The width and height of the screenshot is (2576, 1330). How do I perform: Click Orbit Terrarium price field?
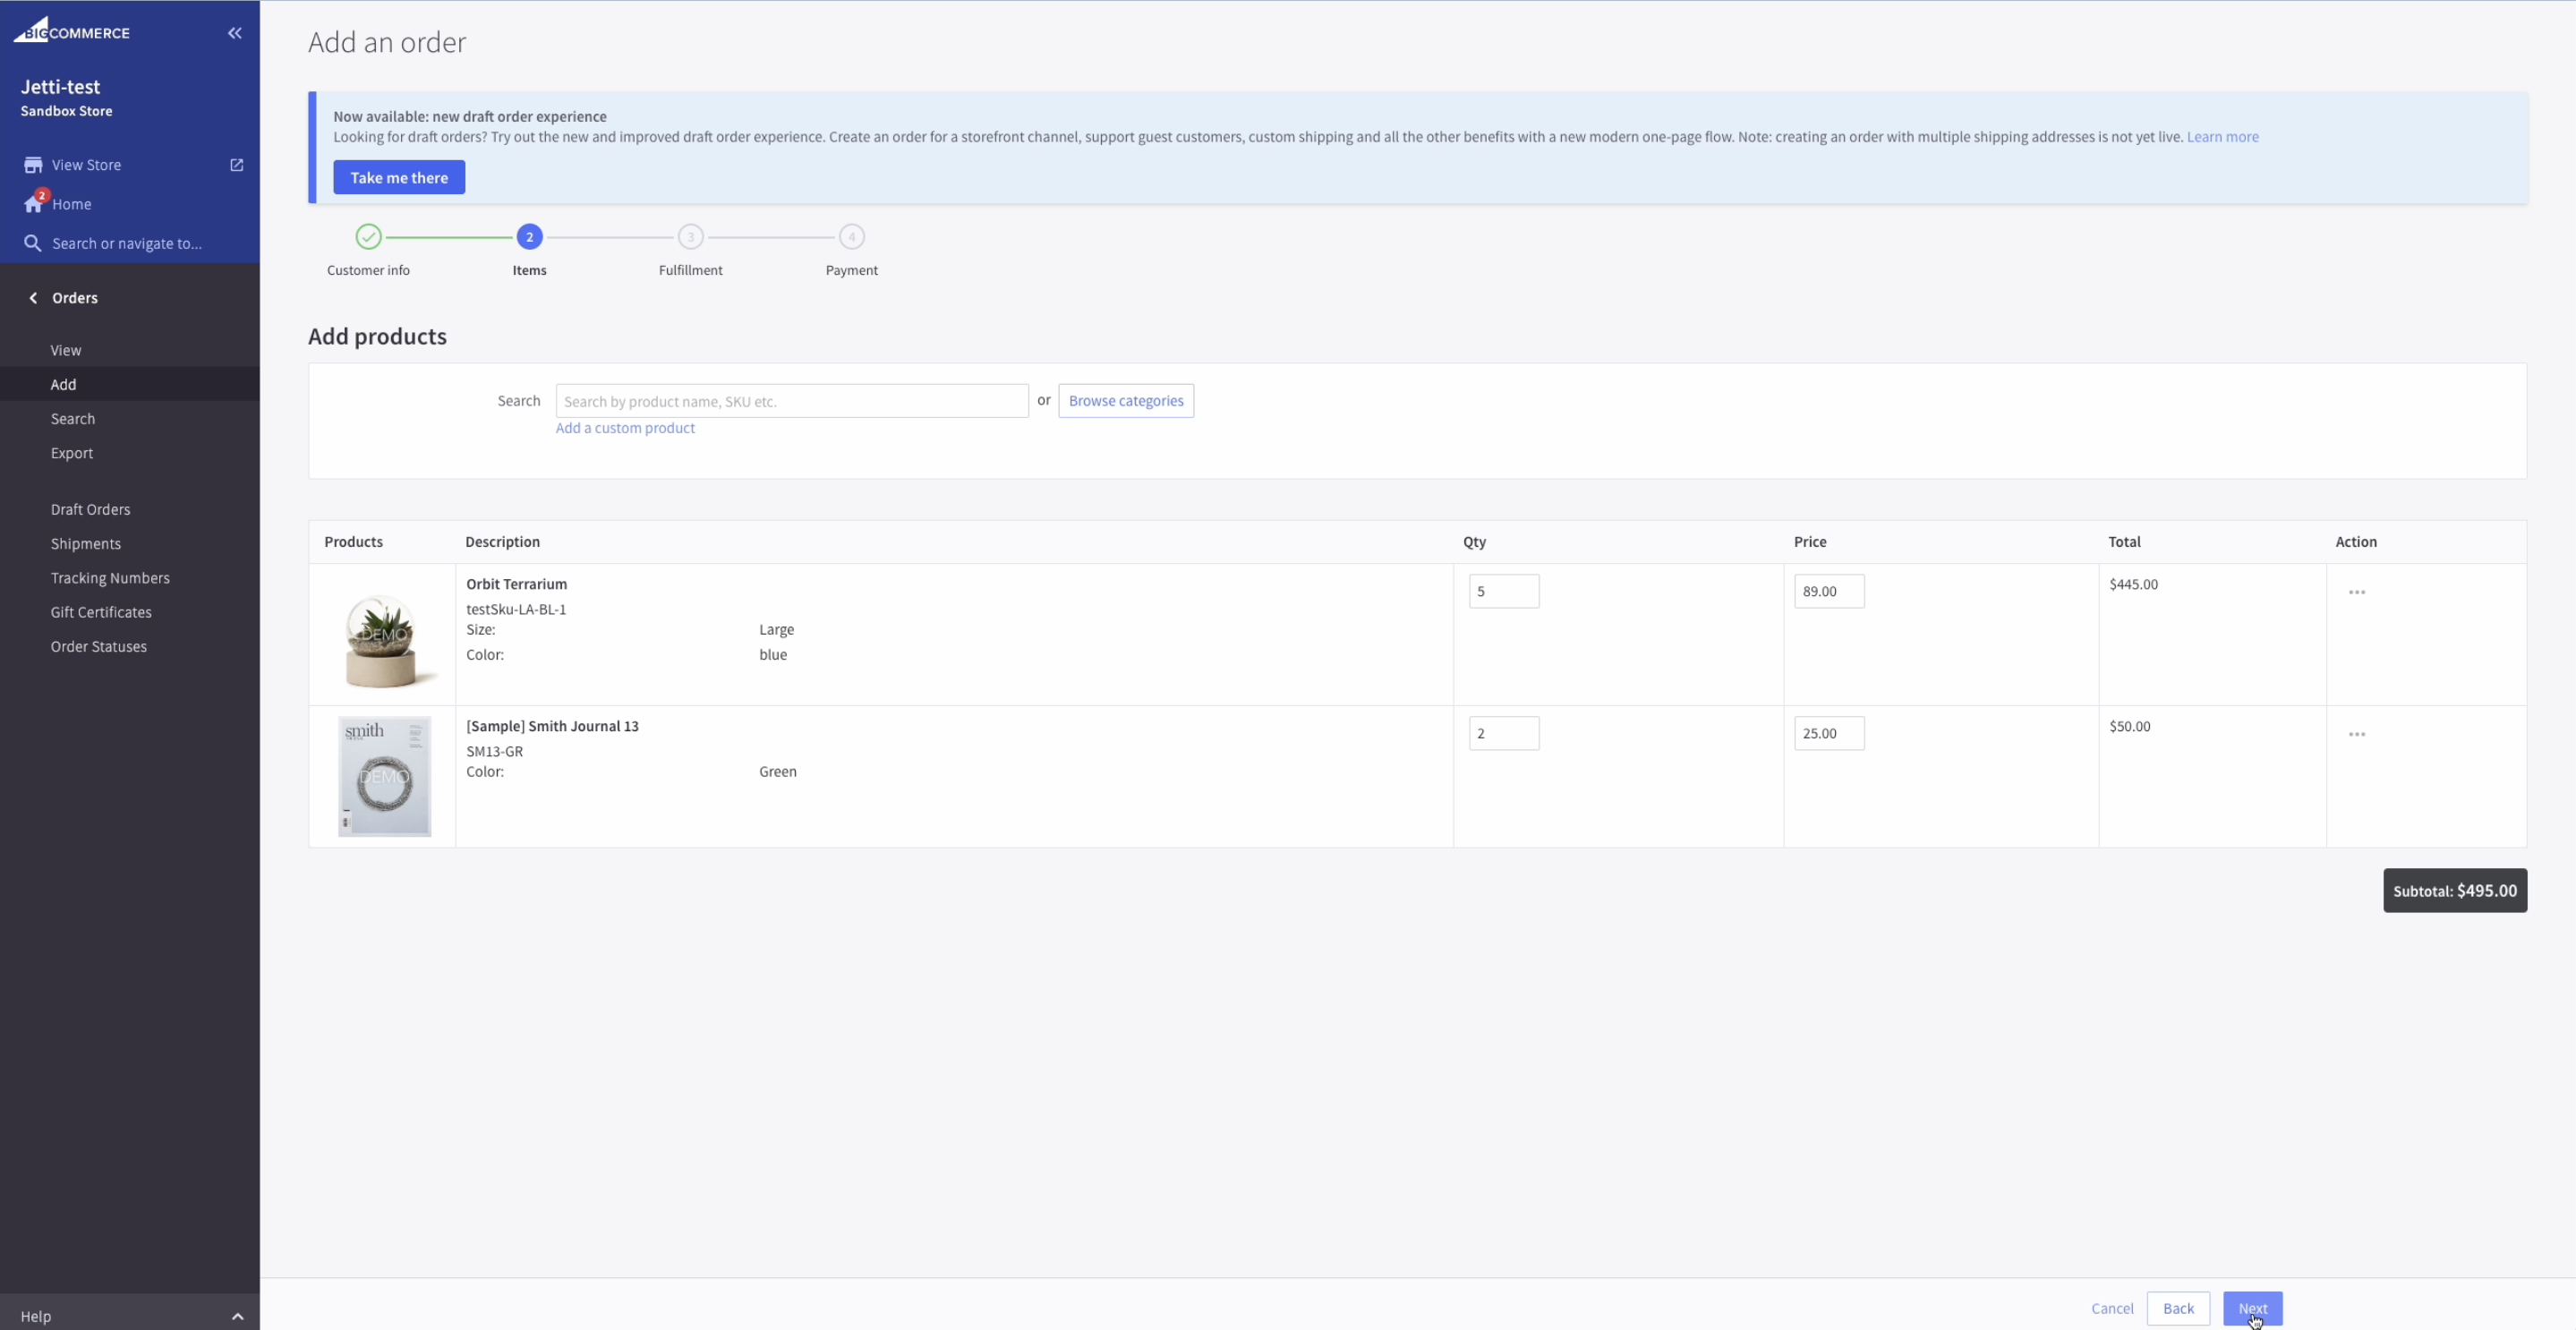pos(1829,591)
